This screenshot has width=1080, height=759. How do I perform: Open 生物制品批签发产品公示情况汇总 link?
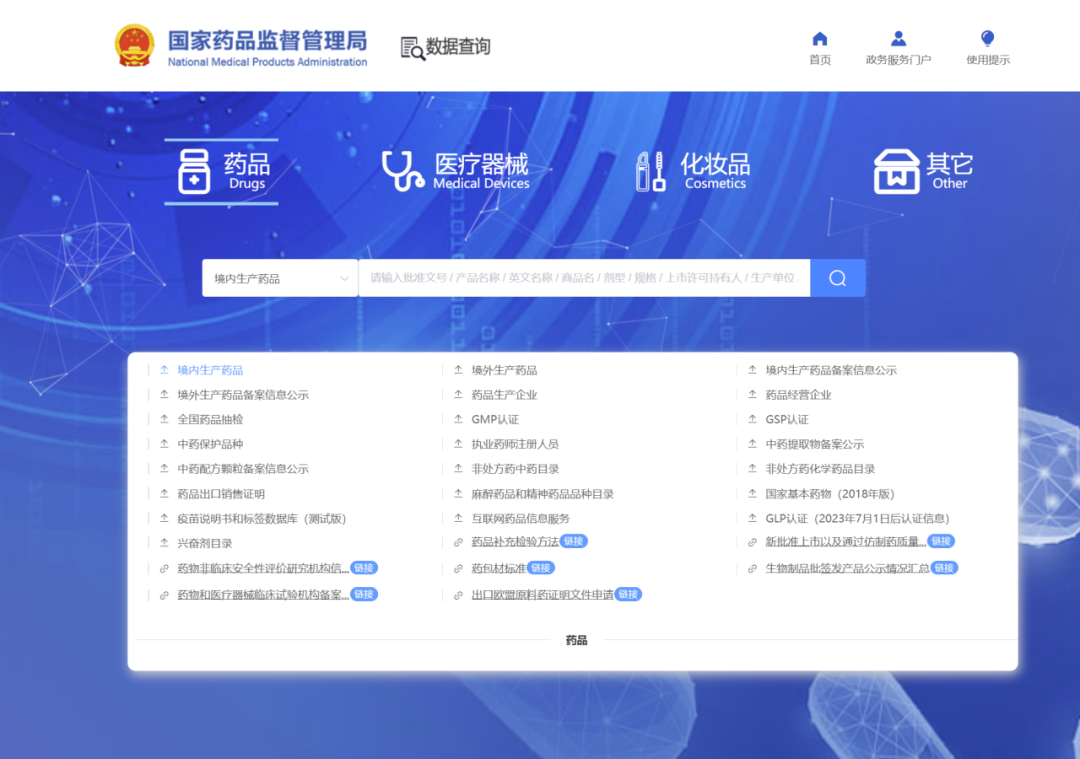[x=848, y=568]
